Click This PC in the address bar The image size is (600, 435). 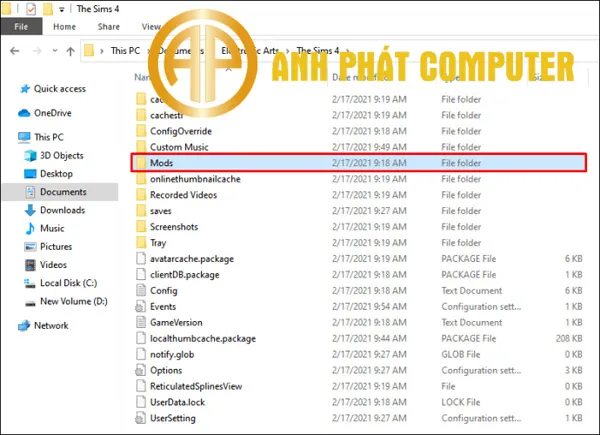click(x=125, y=51)
